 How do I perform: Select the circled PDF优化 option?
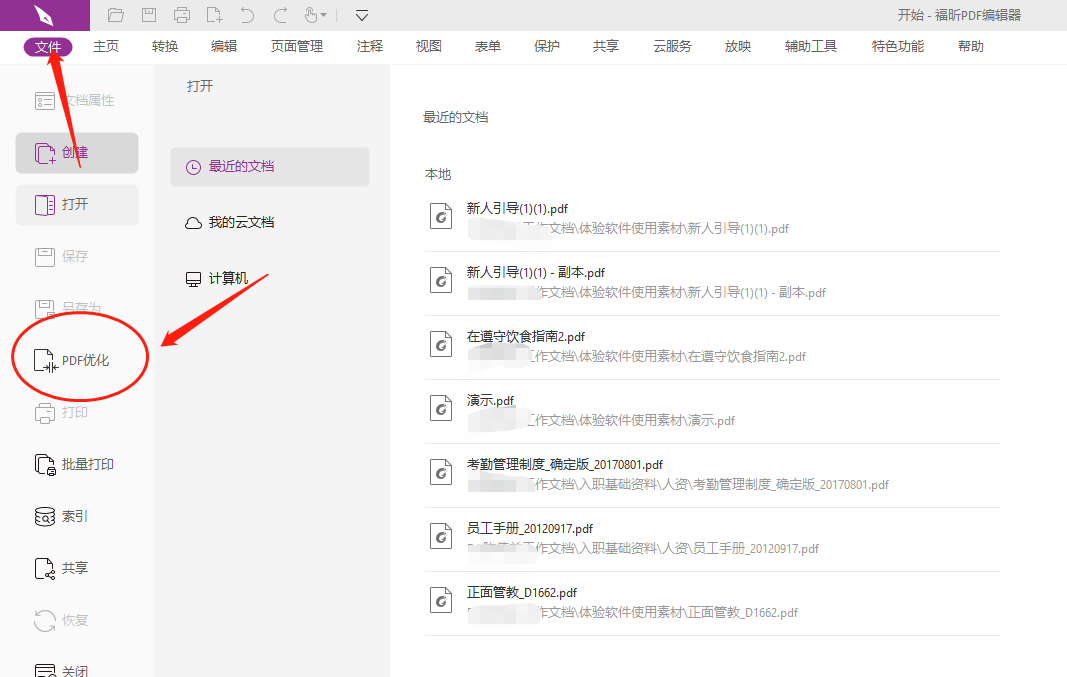80,356
